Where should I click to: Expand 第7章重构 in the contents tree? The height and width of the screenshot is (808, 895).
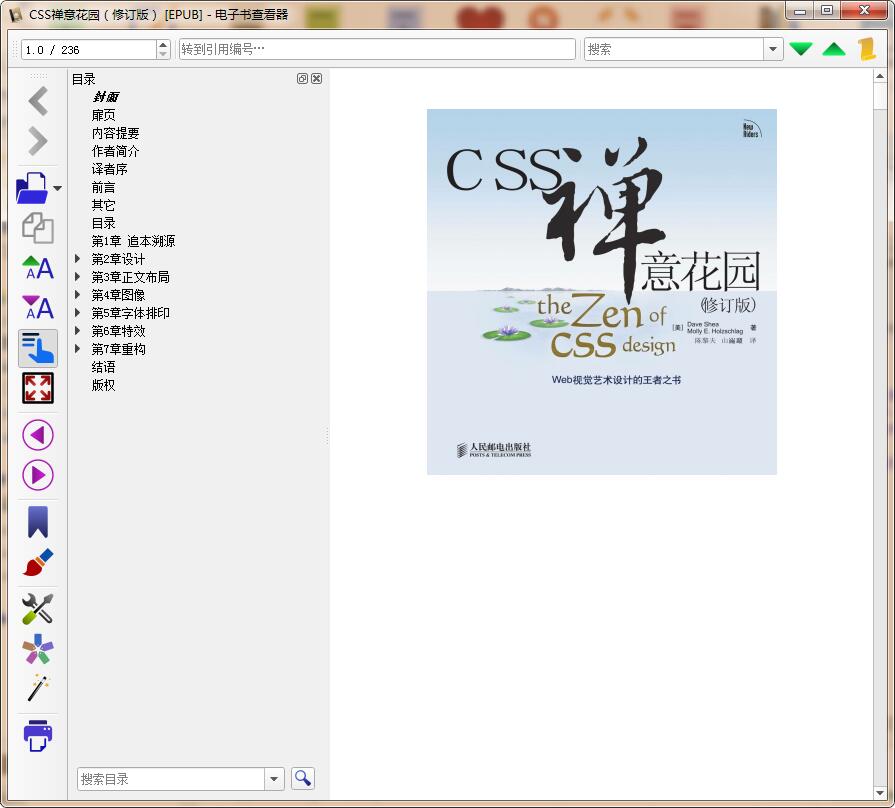77,349
